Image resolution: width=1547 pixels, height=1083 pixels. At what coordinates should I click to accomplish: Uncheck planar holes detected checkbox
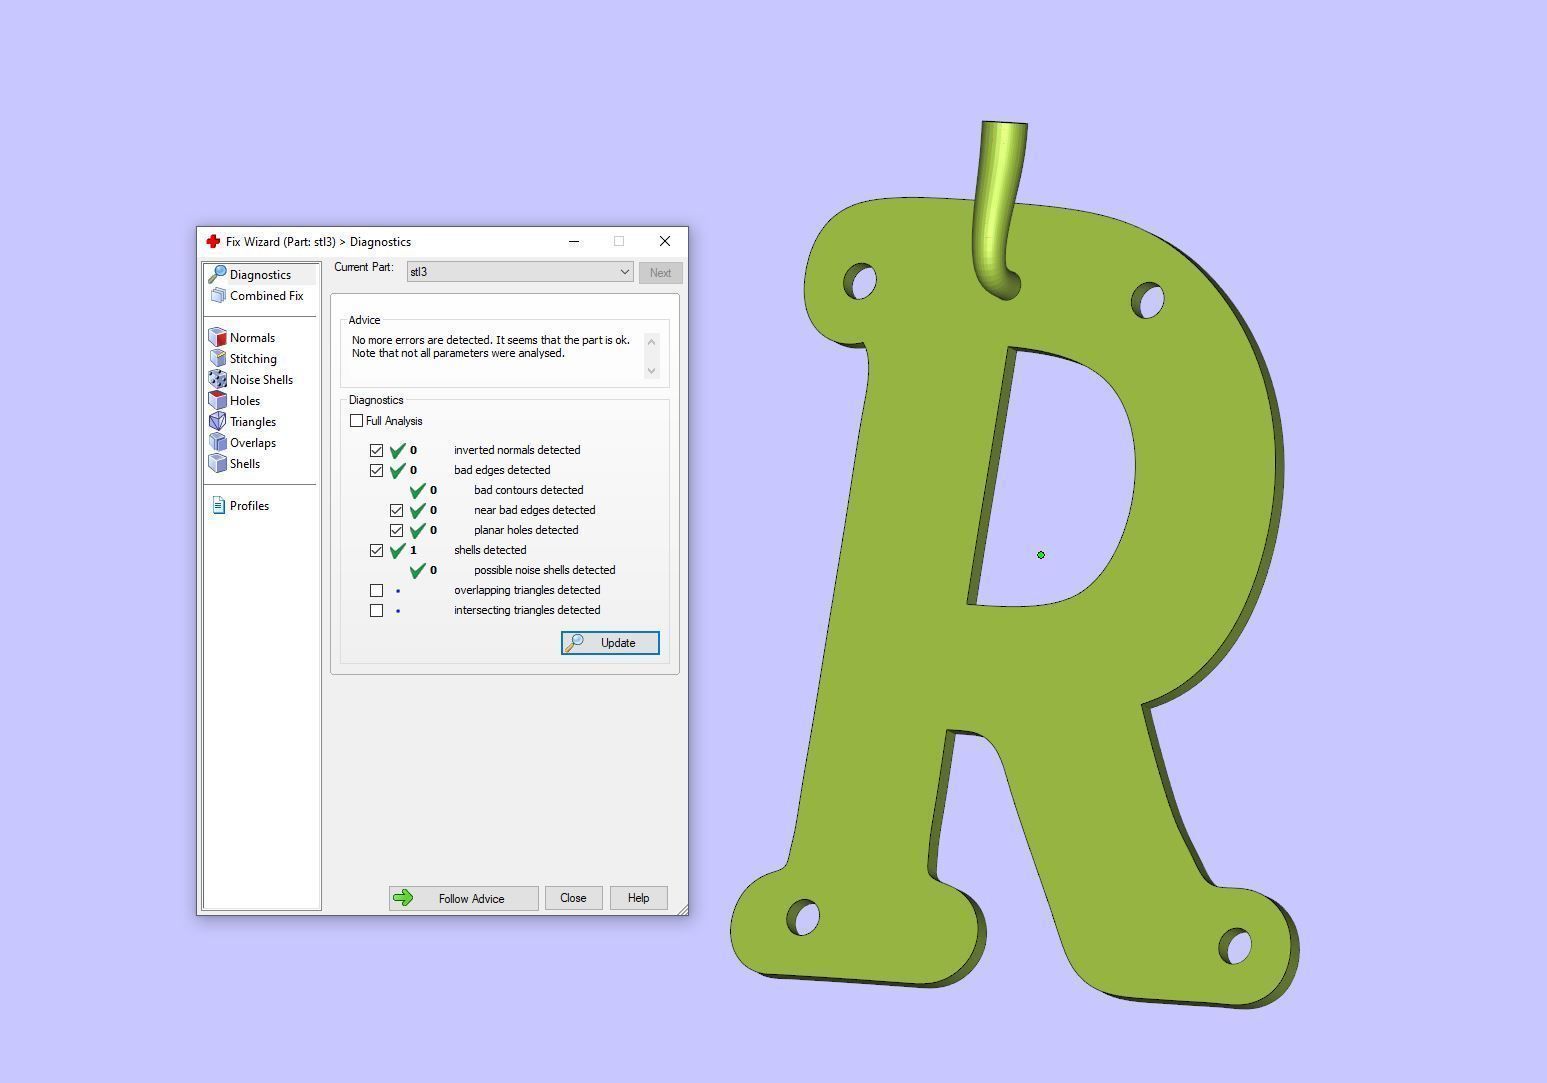396,531
